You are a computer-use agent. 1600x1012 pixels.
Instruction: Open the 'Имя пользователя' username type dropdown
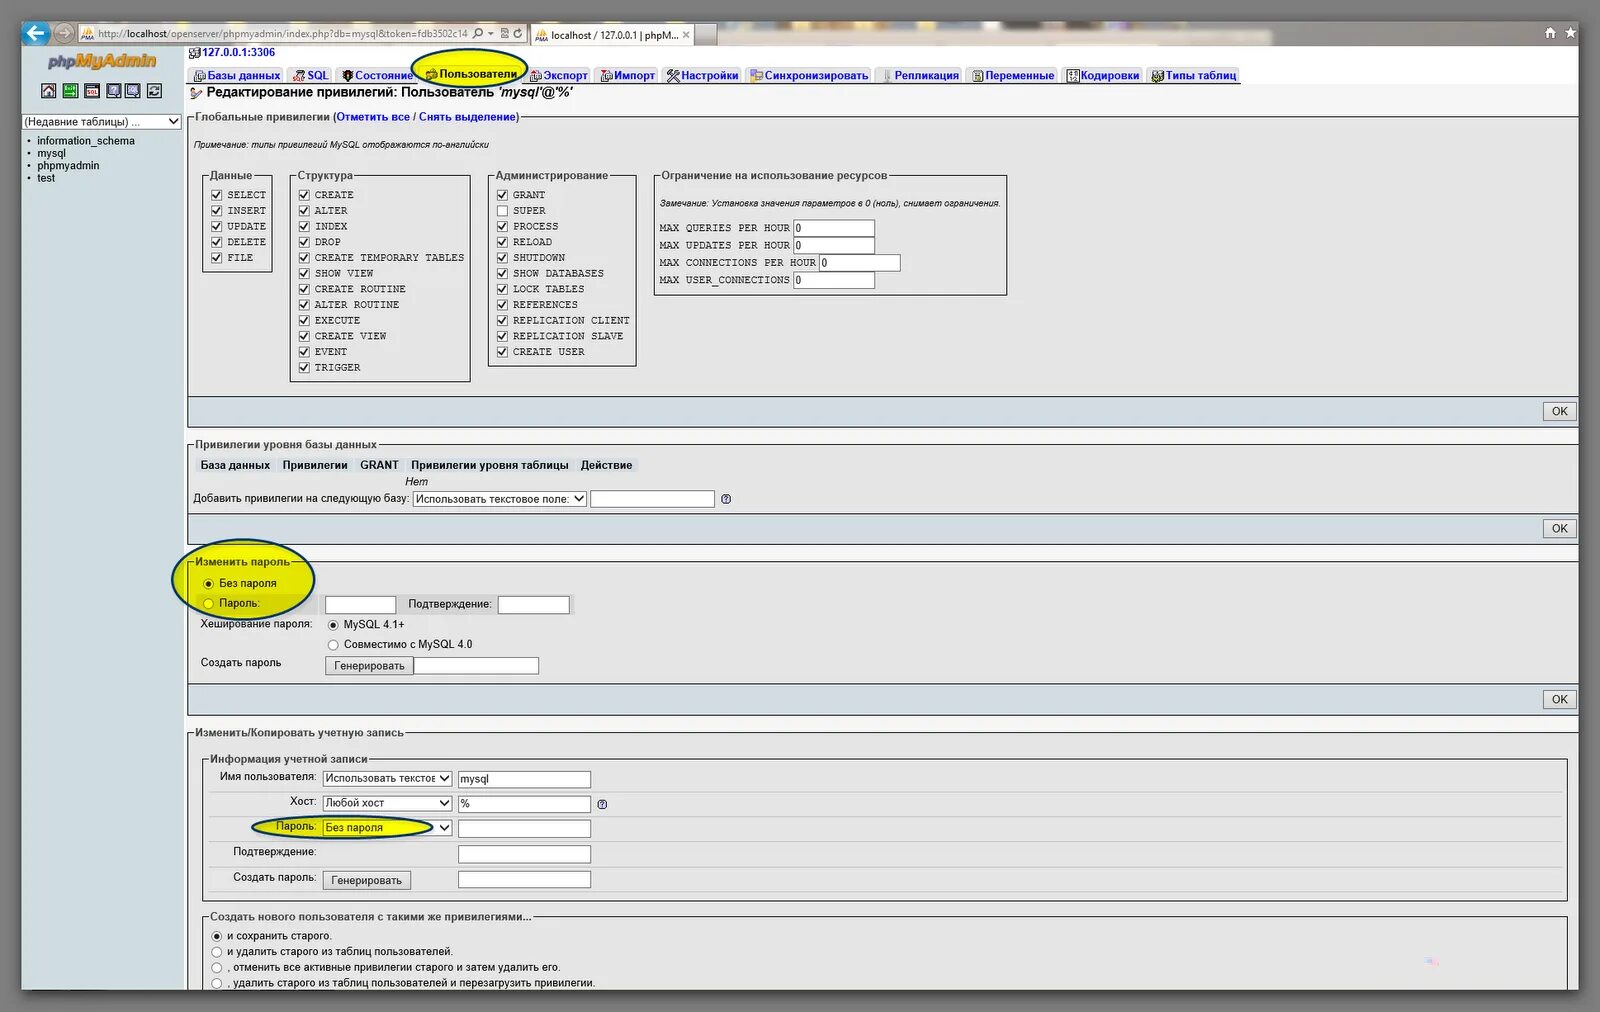(388, 779)
